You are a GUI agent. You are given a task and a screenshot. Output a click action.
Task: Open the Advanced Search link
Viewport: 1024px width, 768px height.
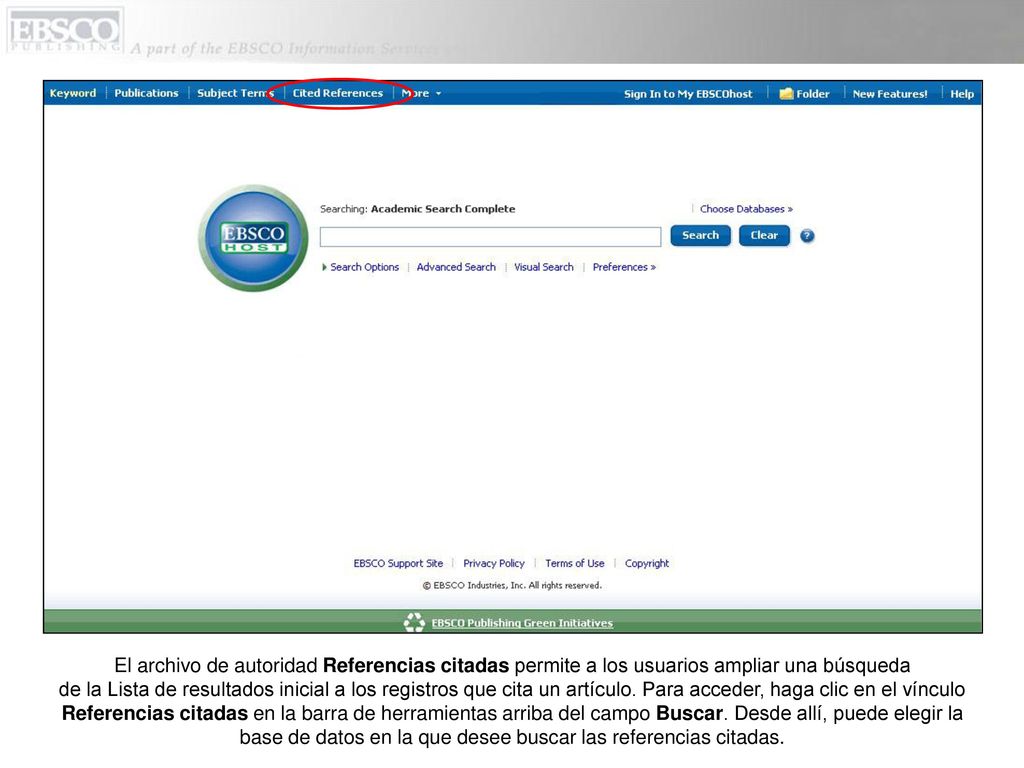456,267
